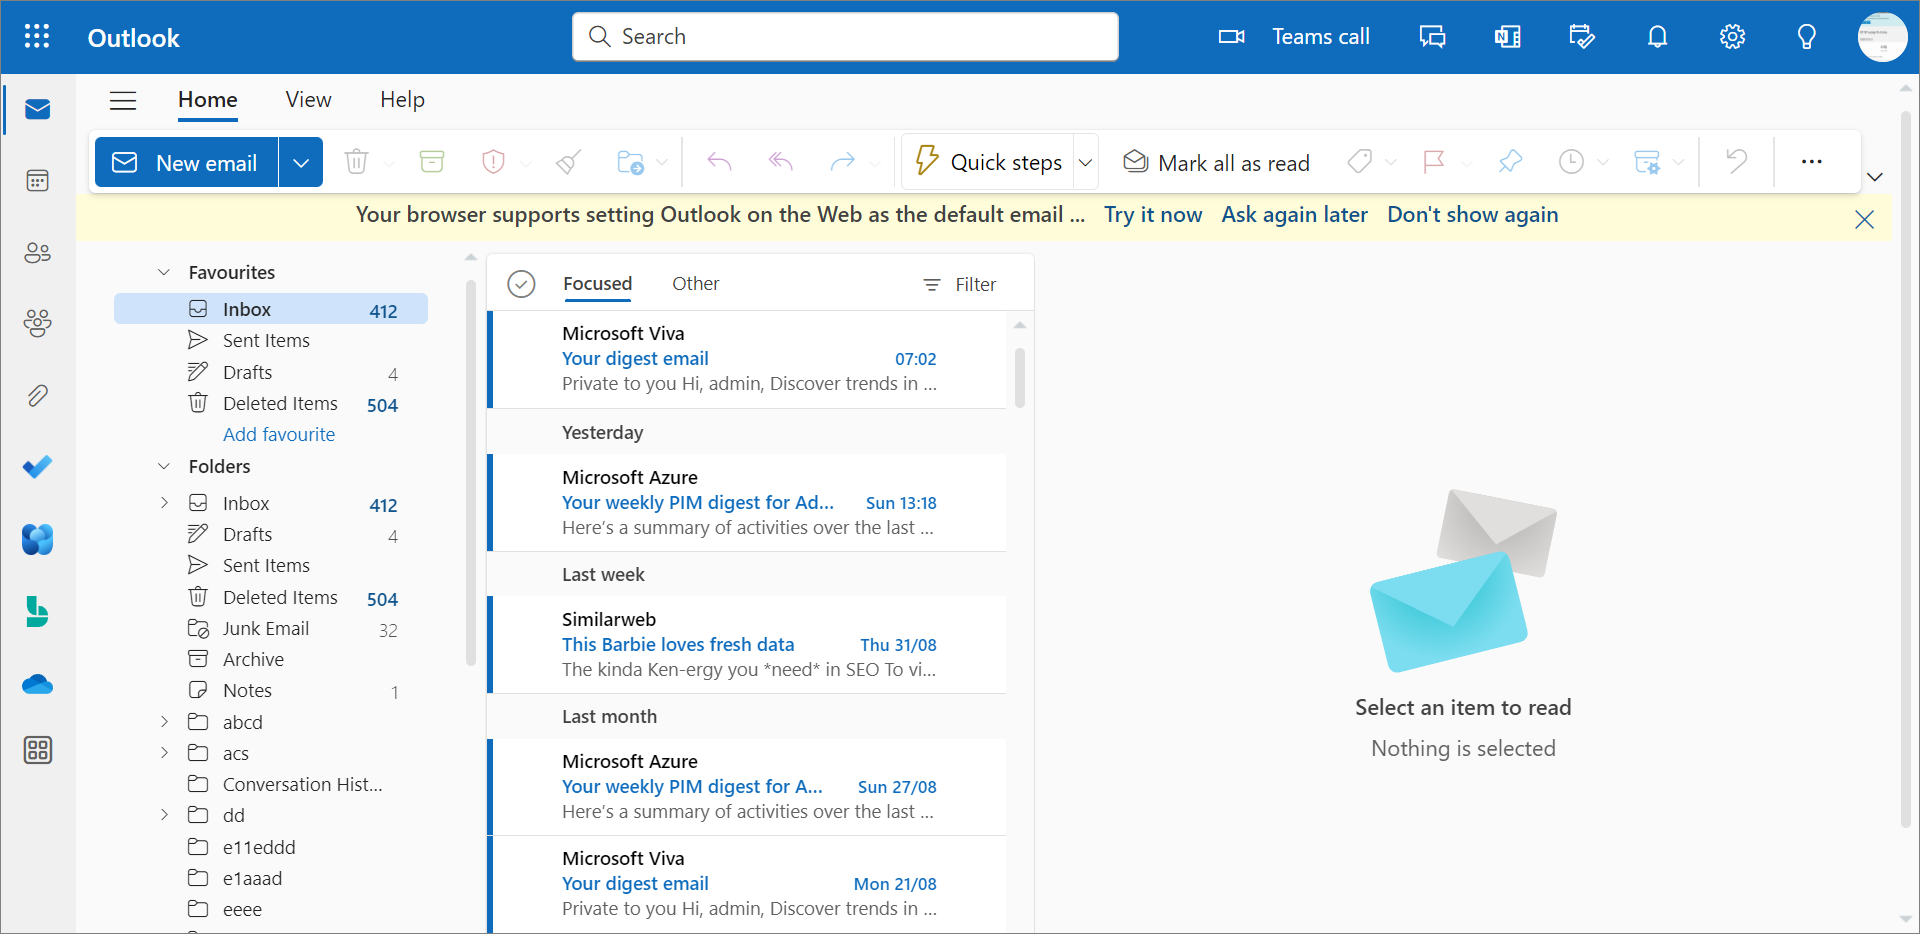Viewport: 1920px width, 934px height.
Task: Start a Teams call
Action: pos(1294,37)
